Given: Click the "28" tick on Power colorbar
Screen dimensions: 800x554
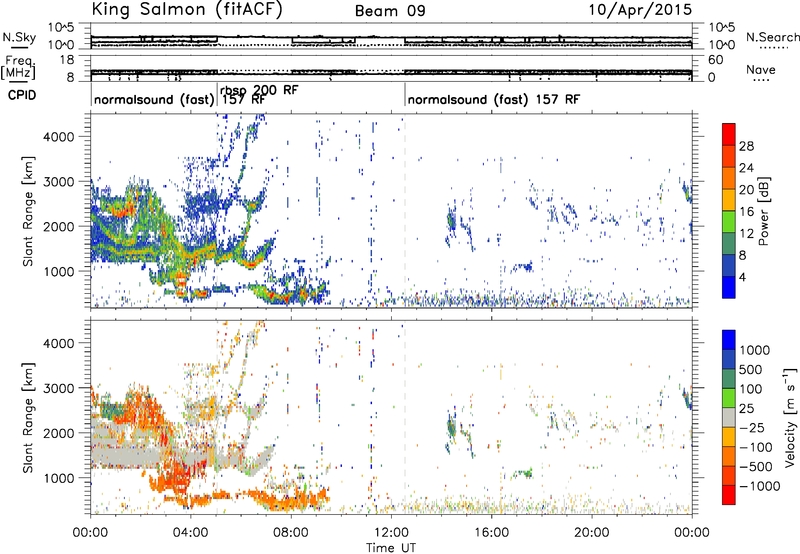Looking at the screenshot, I should [746, 146].
